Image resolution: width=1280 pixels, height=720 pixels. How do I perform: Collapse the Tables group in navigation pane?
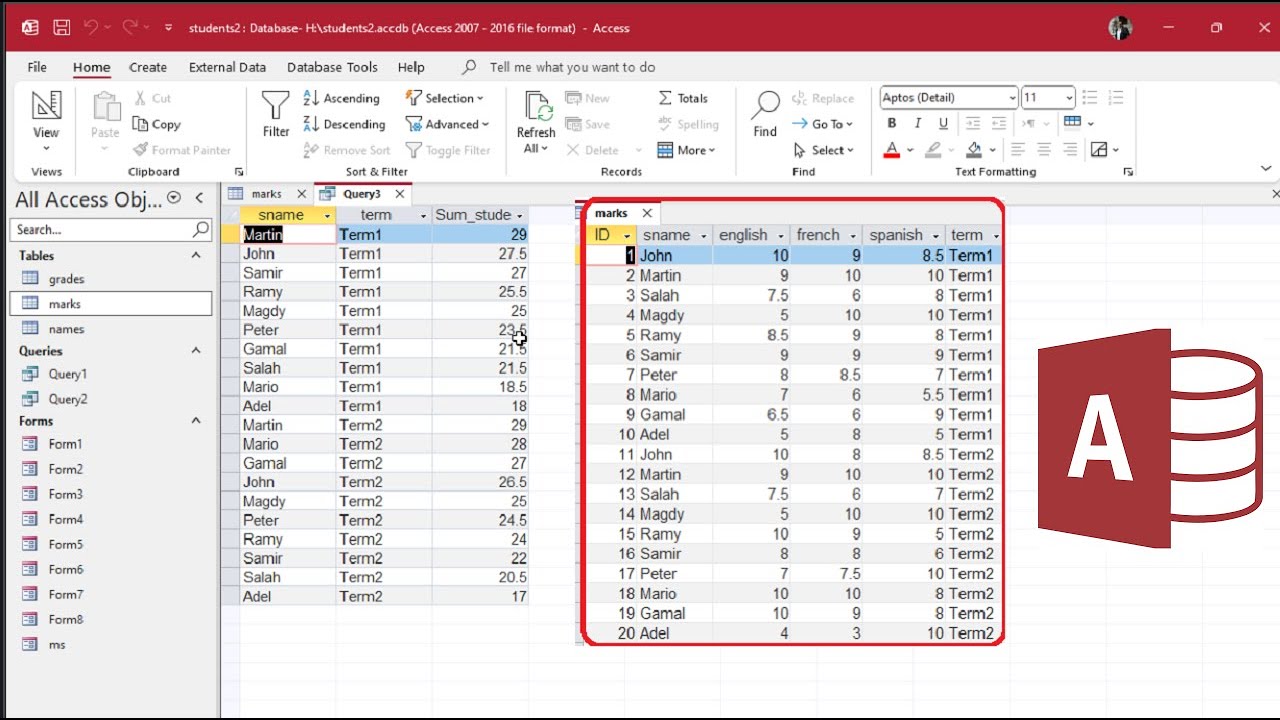196,256
